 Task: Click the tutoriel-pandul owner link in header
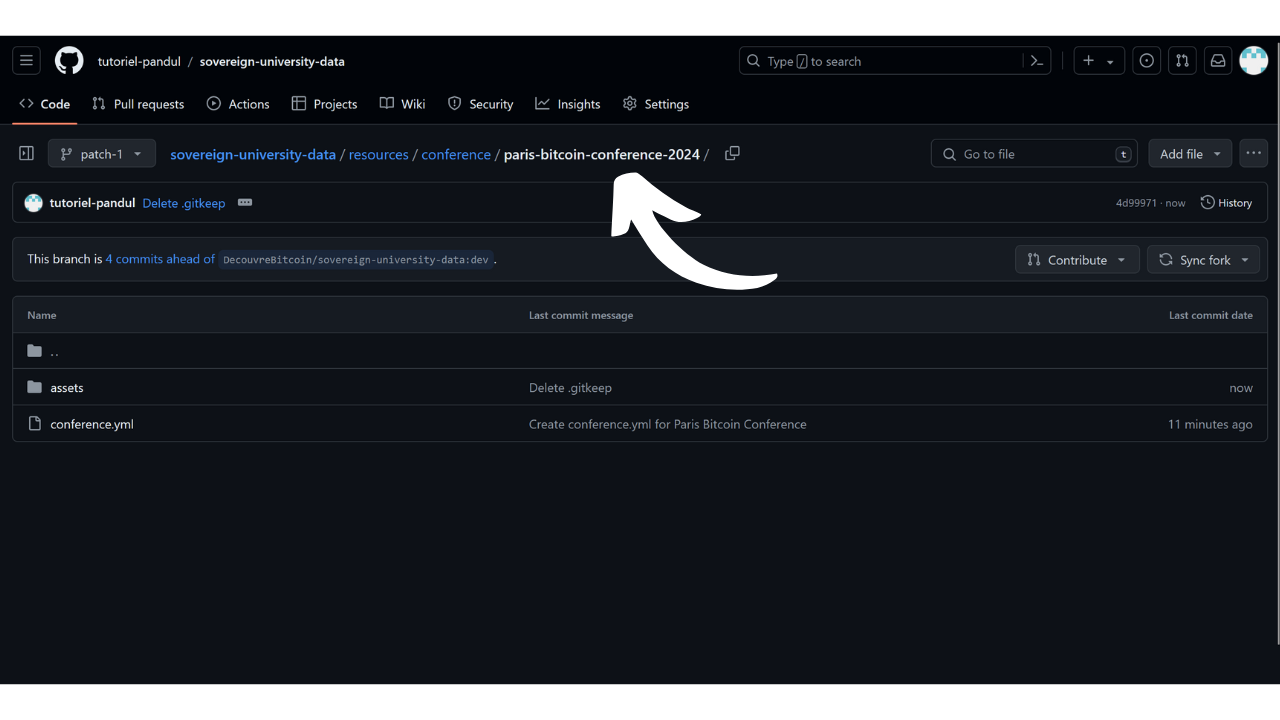pyautogui.click(x=139, y=61)
